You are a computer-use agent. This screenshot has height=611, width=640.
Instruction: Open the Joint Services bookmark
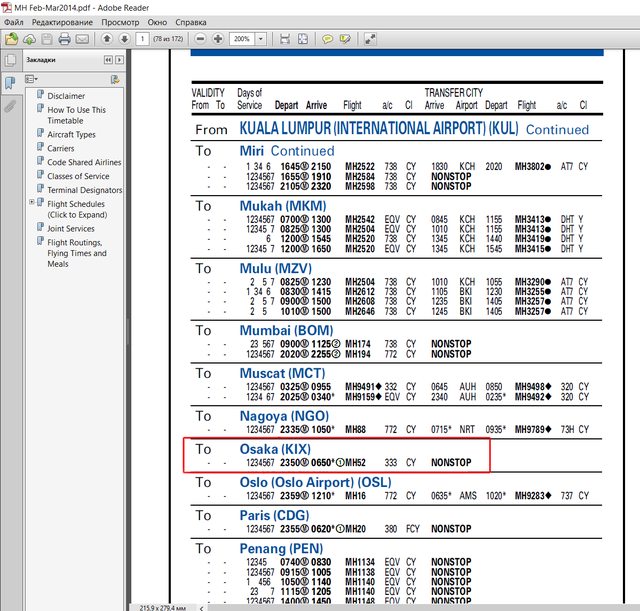coord(71,229)
